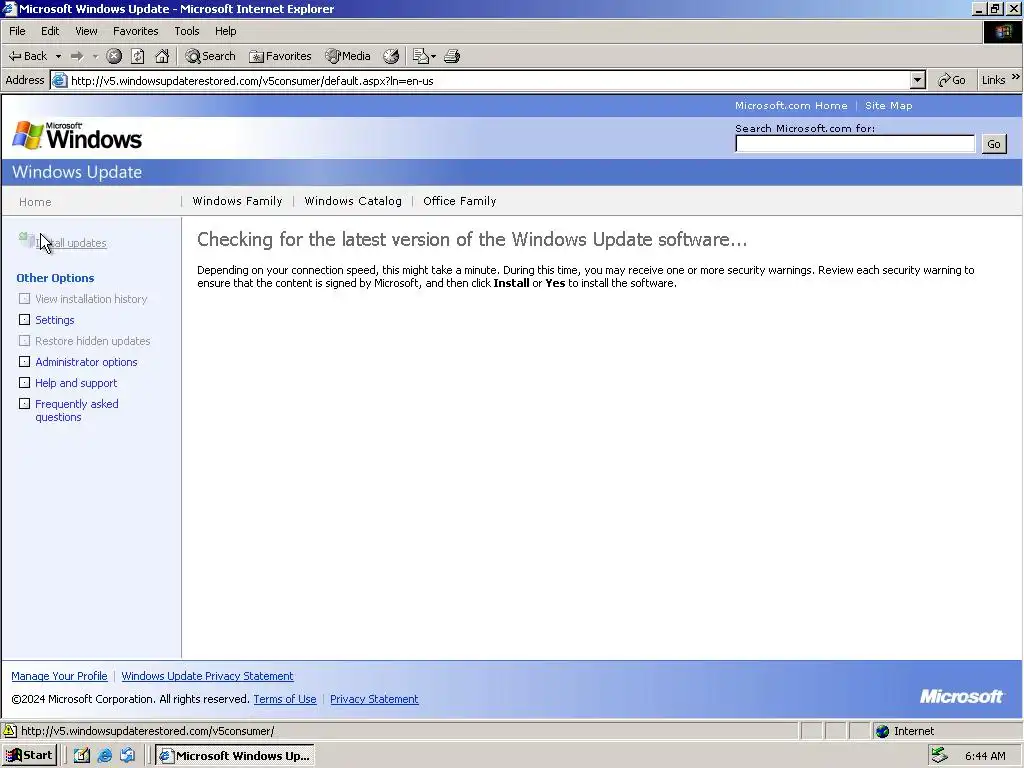Open the Manage Your Profile link
This screenshot has width=1024, height=768.
coord(59,676)
